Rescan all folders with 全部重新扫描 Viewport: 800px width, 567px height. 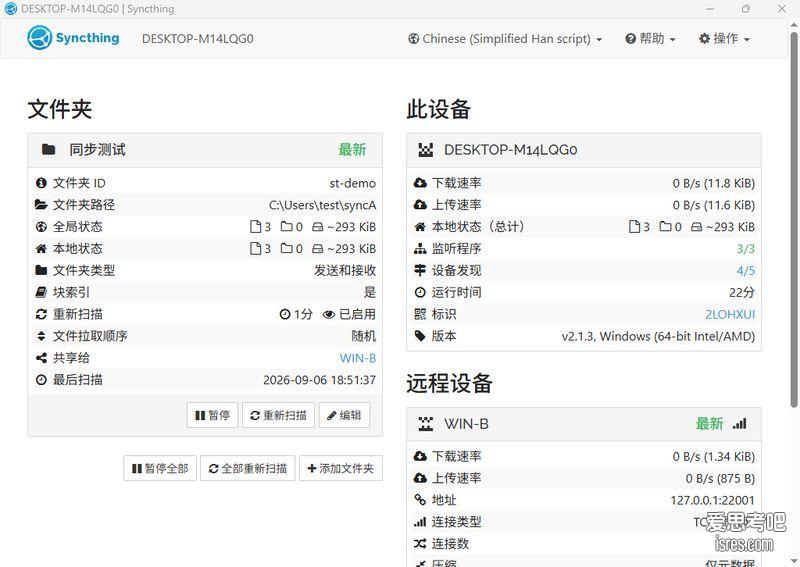coord(248,468)
